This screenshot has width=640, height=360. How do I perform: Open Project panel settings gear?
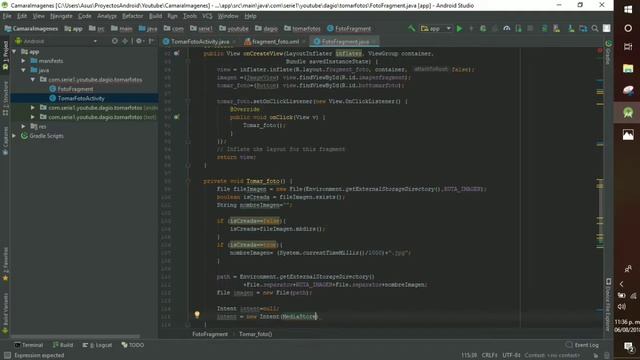[139, 41]
